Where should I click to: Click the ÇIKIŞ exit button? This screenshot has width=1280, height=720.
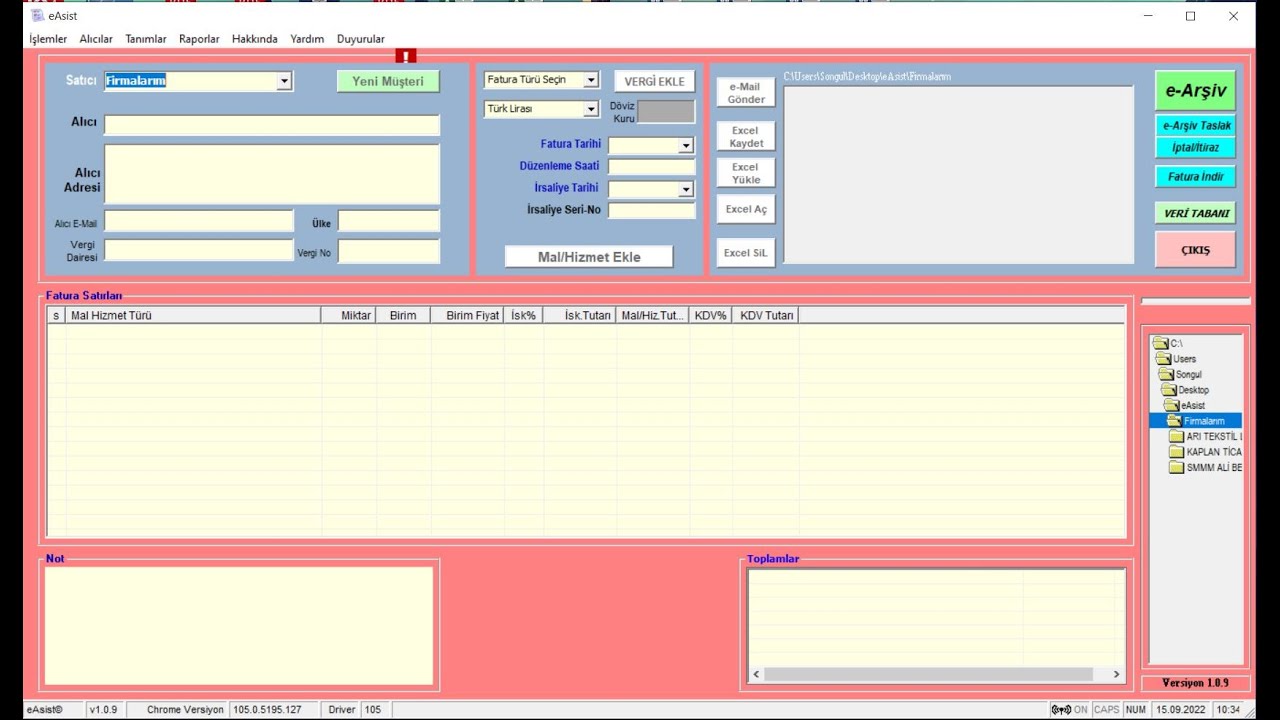click(x=1195, y=250)
